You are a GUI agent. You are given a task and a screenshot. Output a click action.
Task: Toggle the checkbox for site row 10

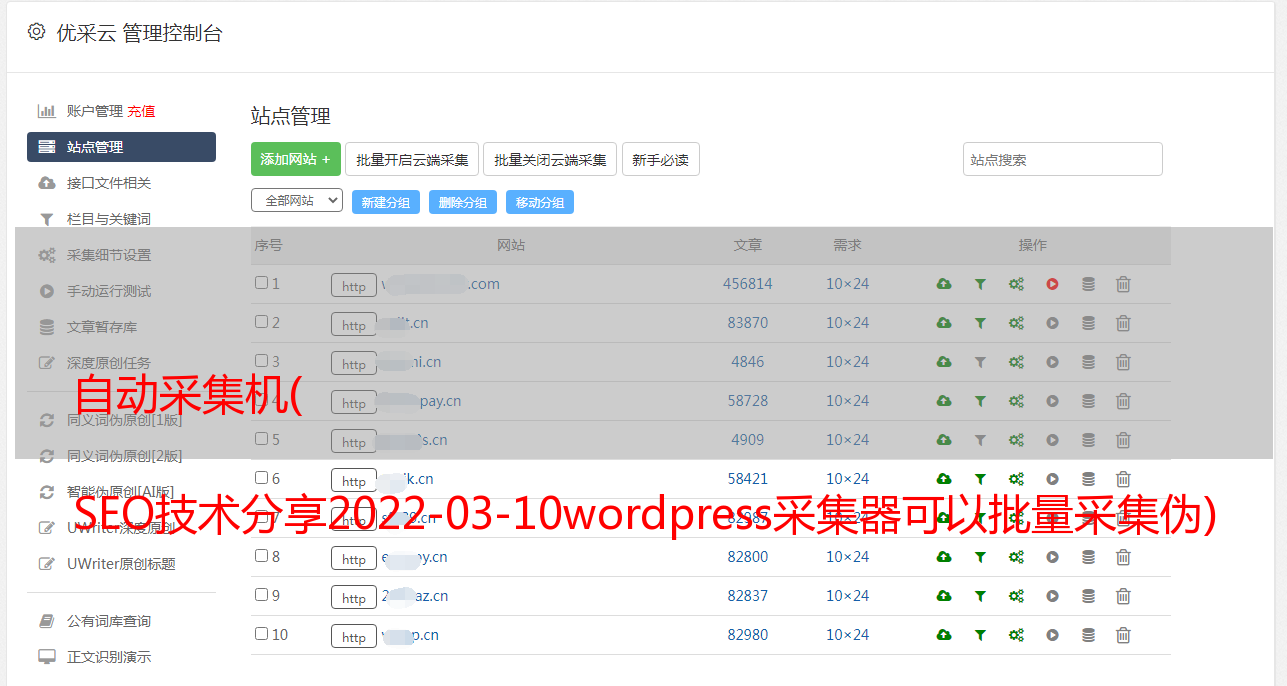261,634
